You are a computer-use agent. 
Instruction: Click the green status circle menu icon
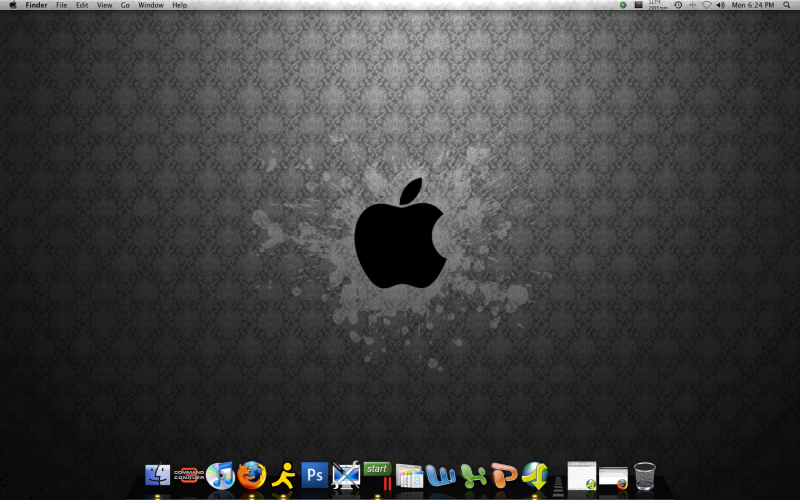pyautogui.click(x=623, y=5)
